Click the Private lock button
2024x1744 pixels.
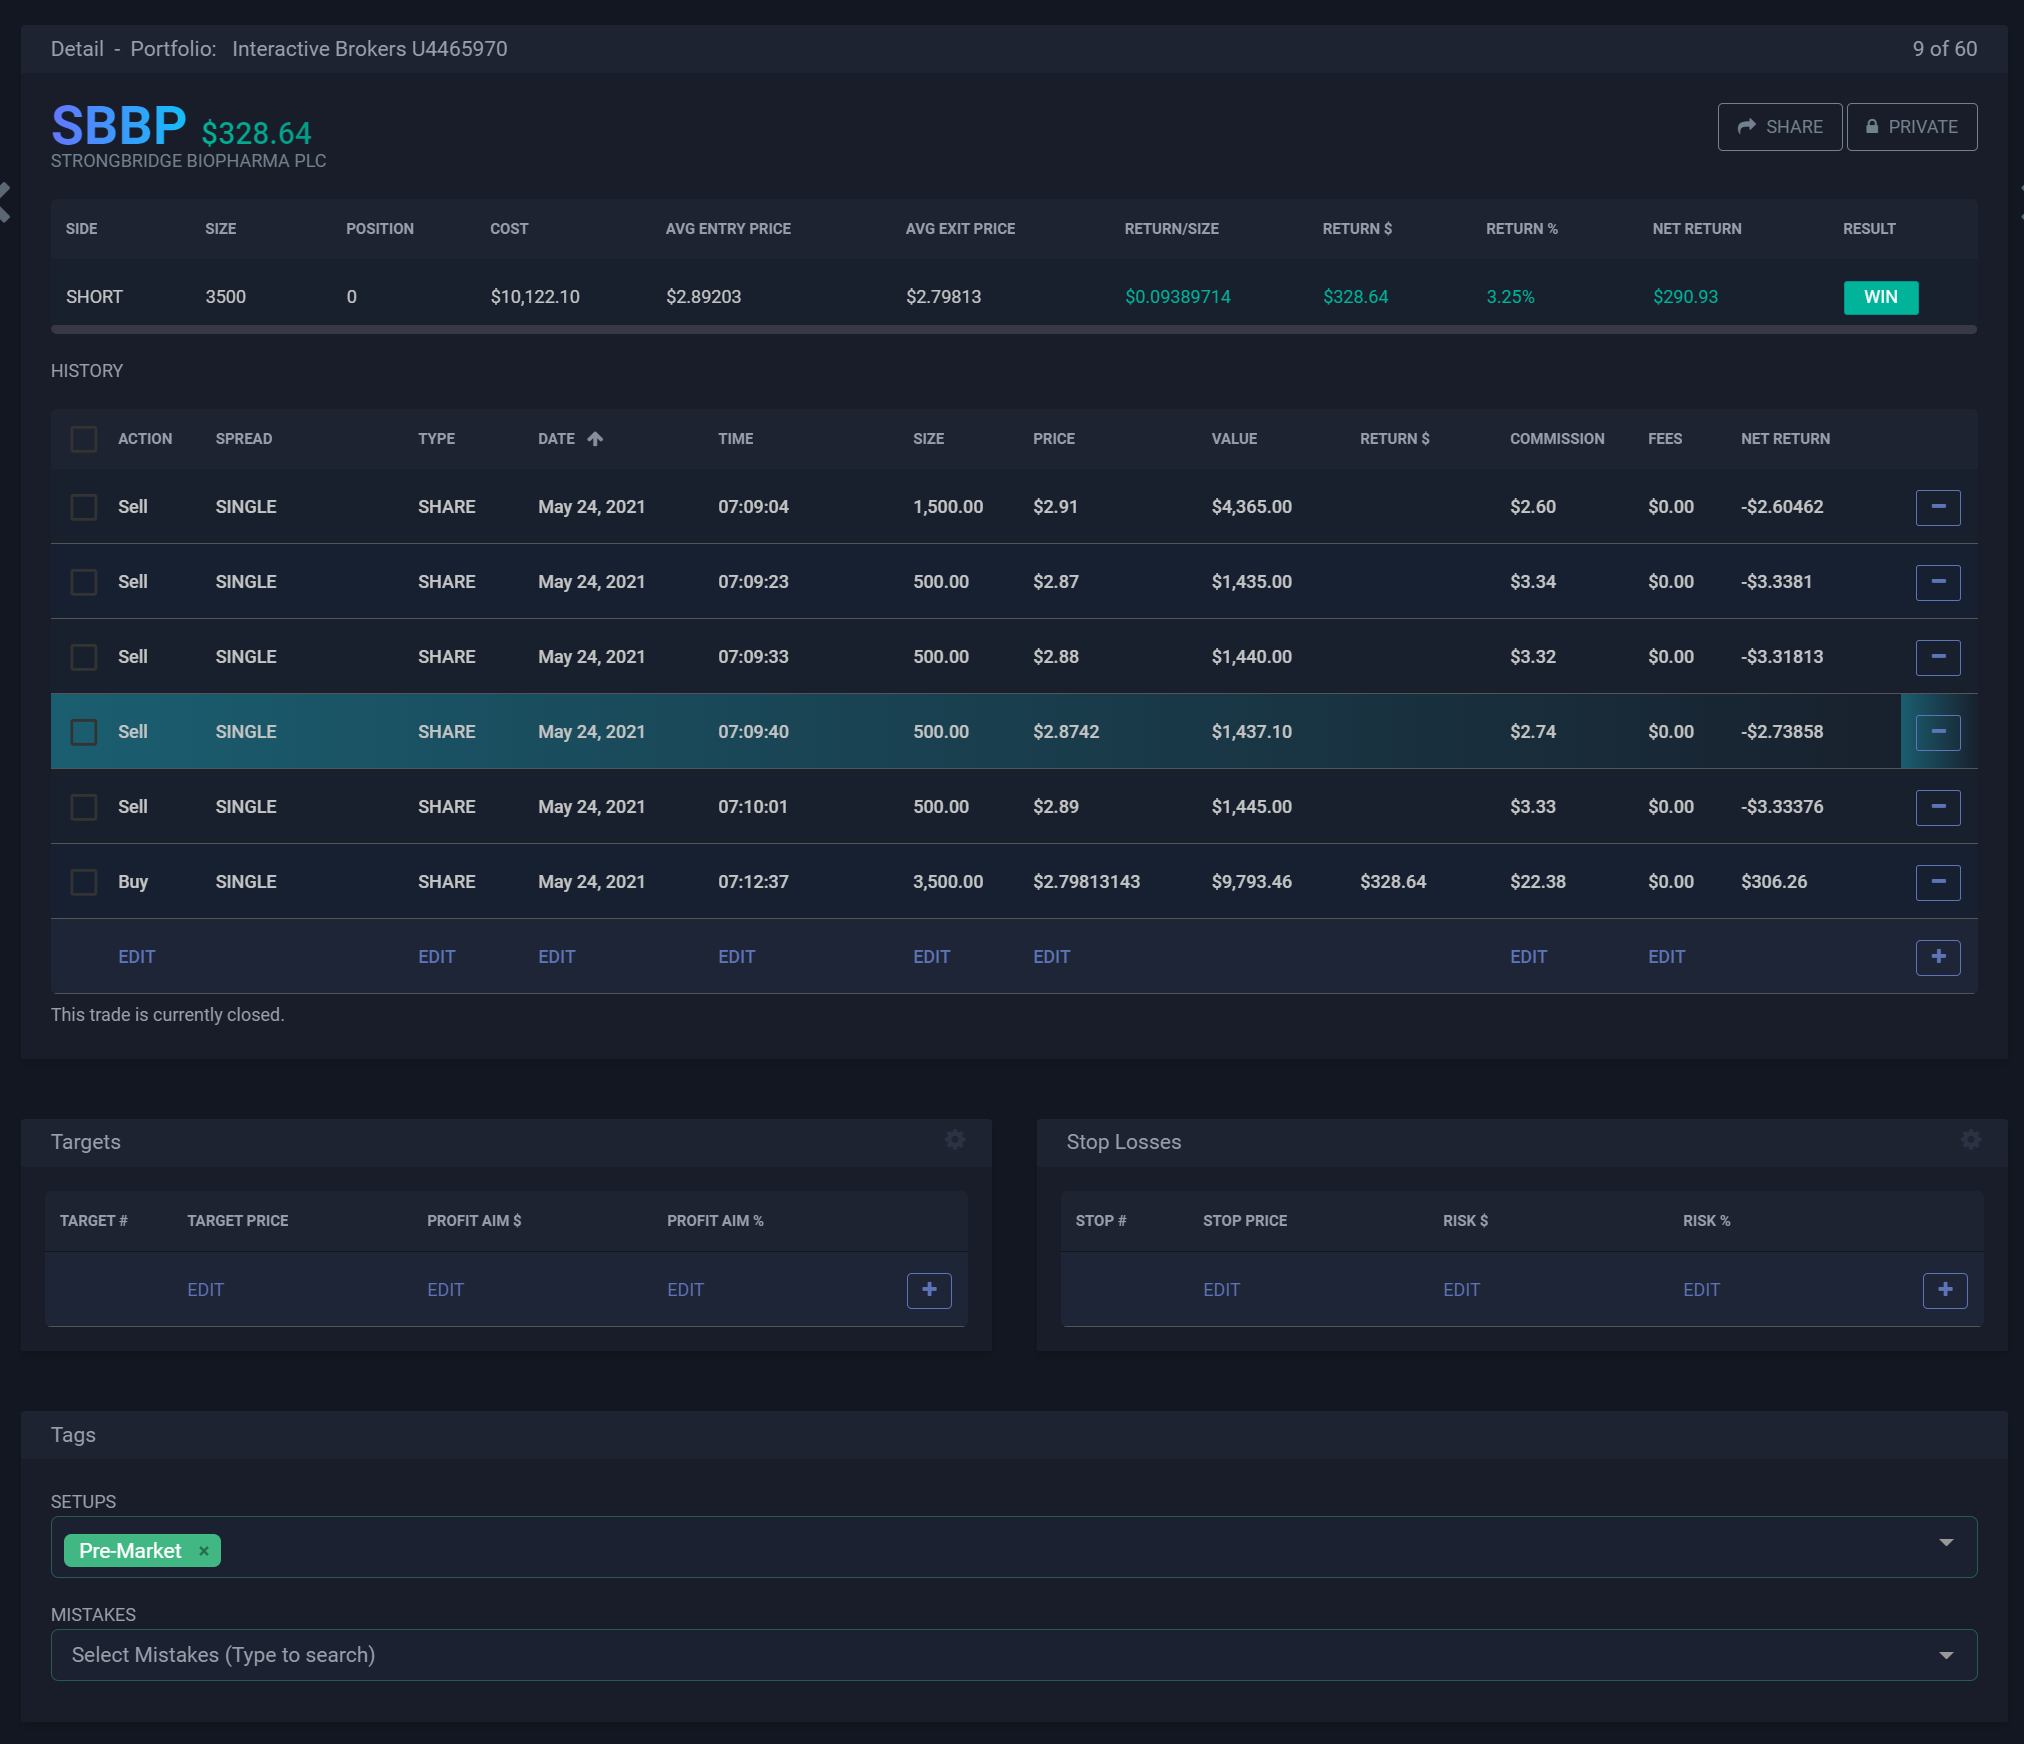click(x=1911, y=127)
